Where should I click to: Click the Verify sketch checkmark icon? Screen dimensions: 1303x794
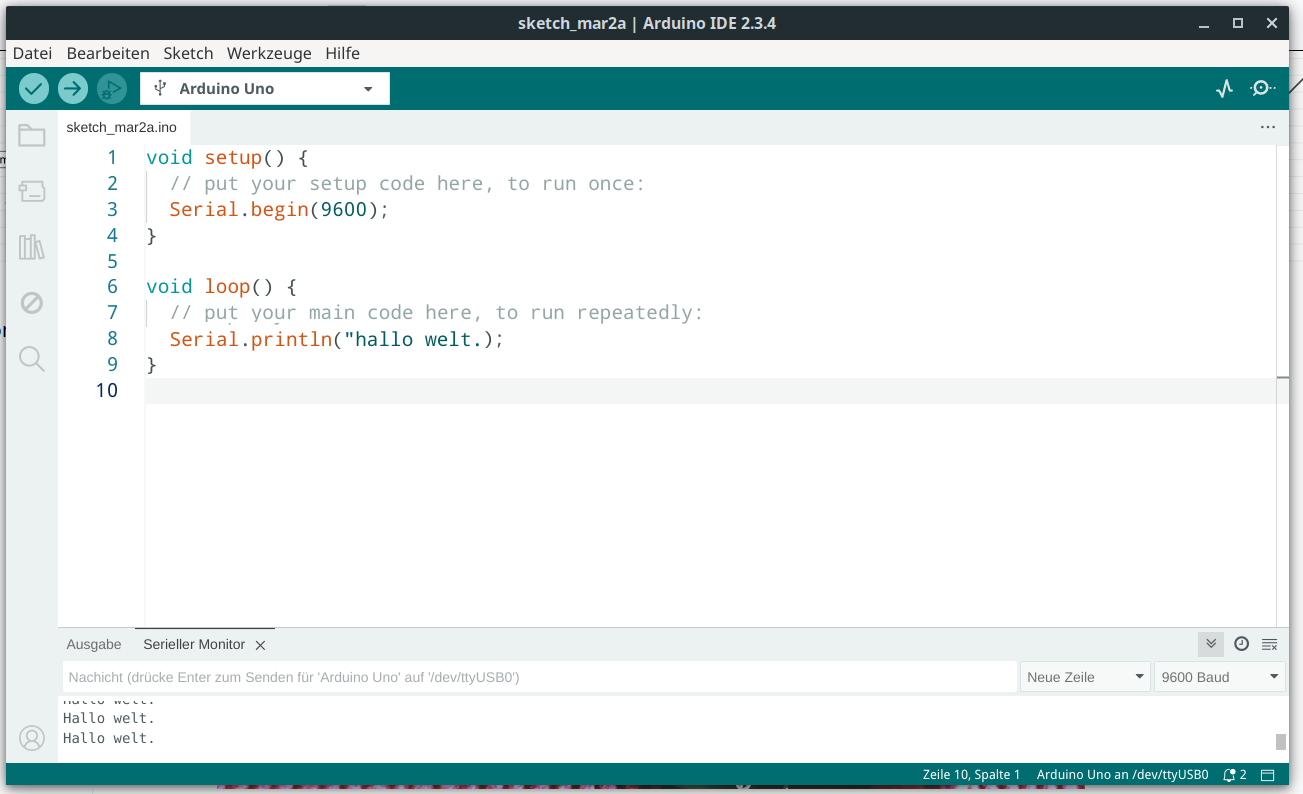pyautogui.click(x=33, y=88)
